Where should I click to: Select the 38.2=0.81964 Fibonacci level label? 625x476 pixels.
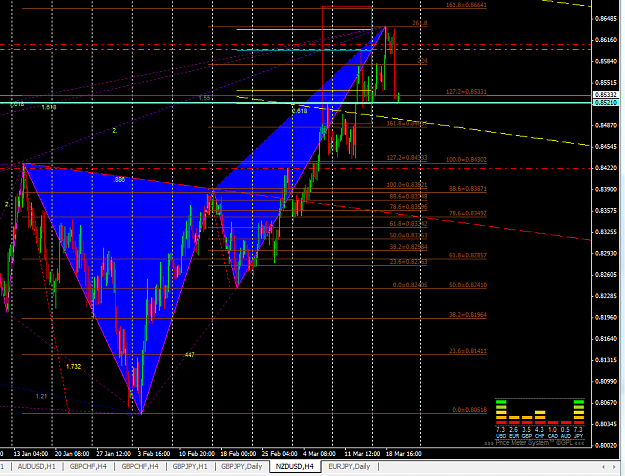(x=468, y=315)
